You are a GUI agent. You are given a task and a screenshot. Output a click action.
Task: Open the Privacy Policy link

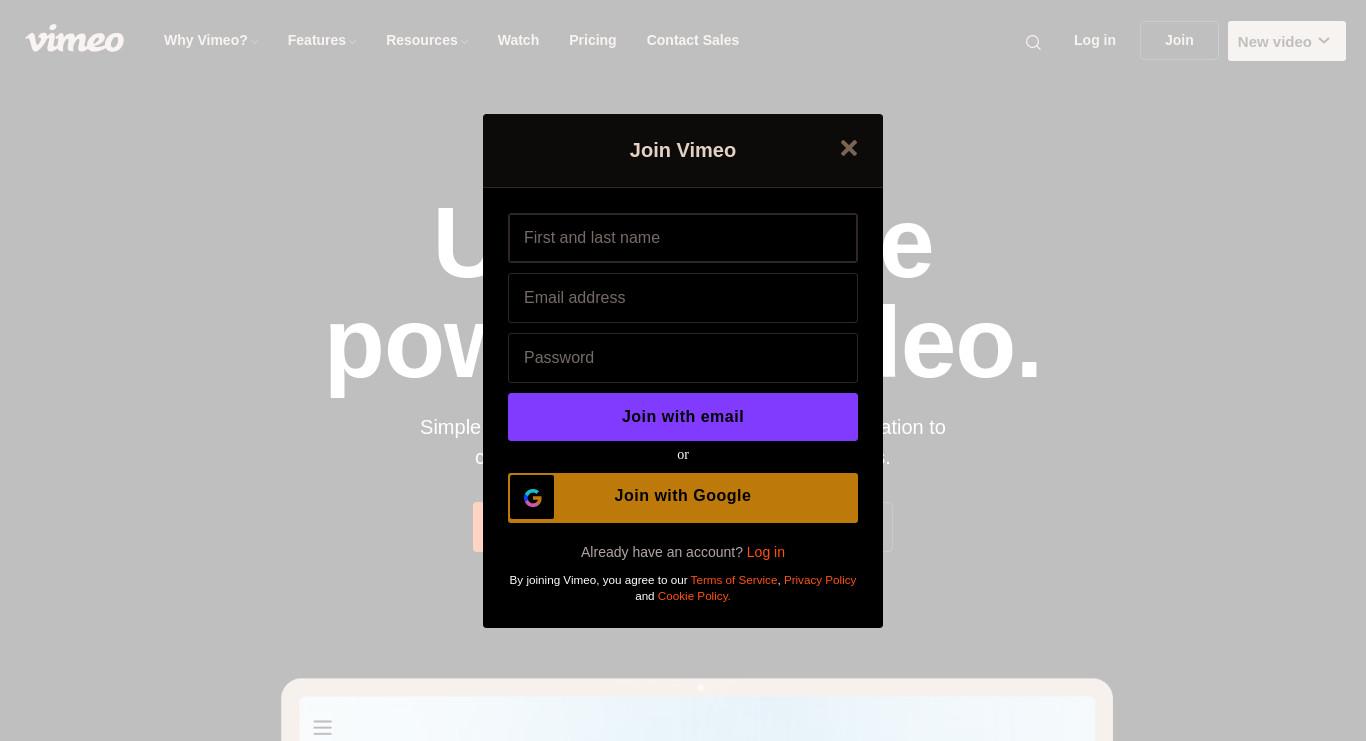click(820, 580)
